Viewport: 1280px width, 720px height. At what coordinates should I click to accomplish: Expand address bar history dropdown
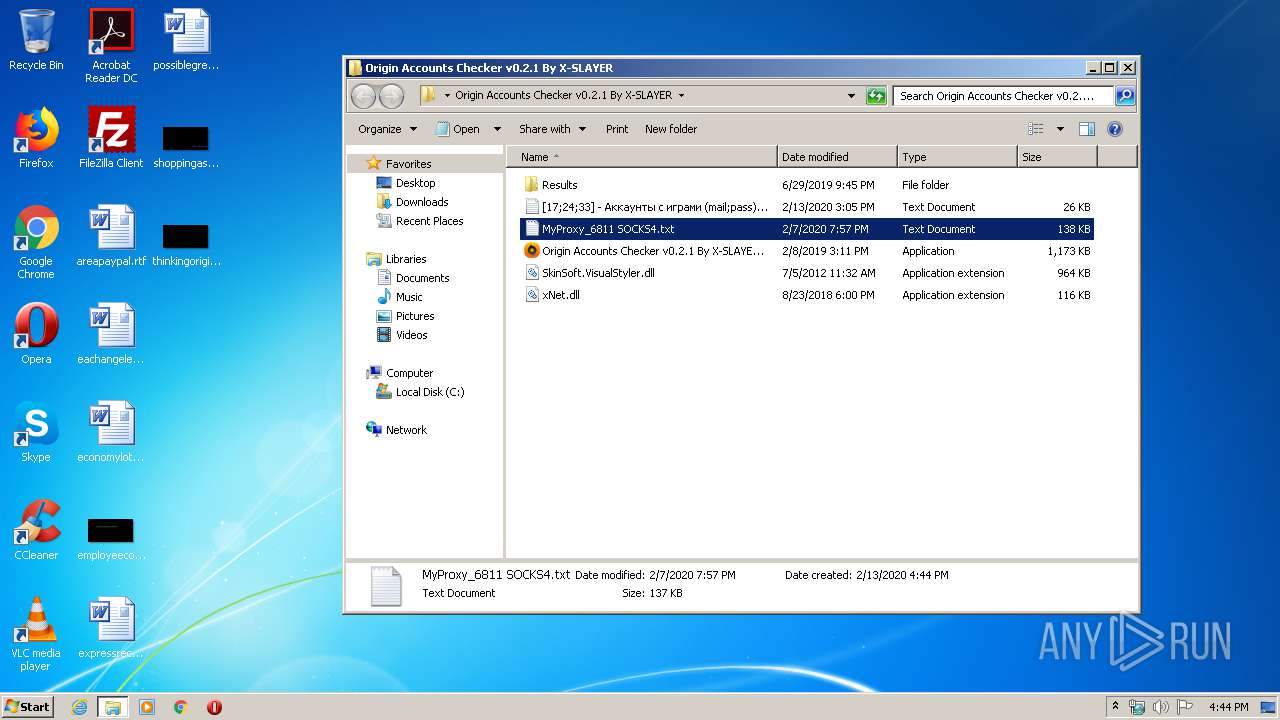coord(852,96)
